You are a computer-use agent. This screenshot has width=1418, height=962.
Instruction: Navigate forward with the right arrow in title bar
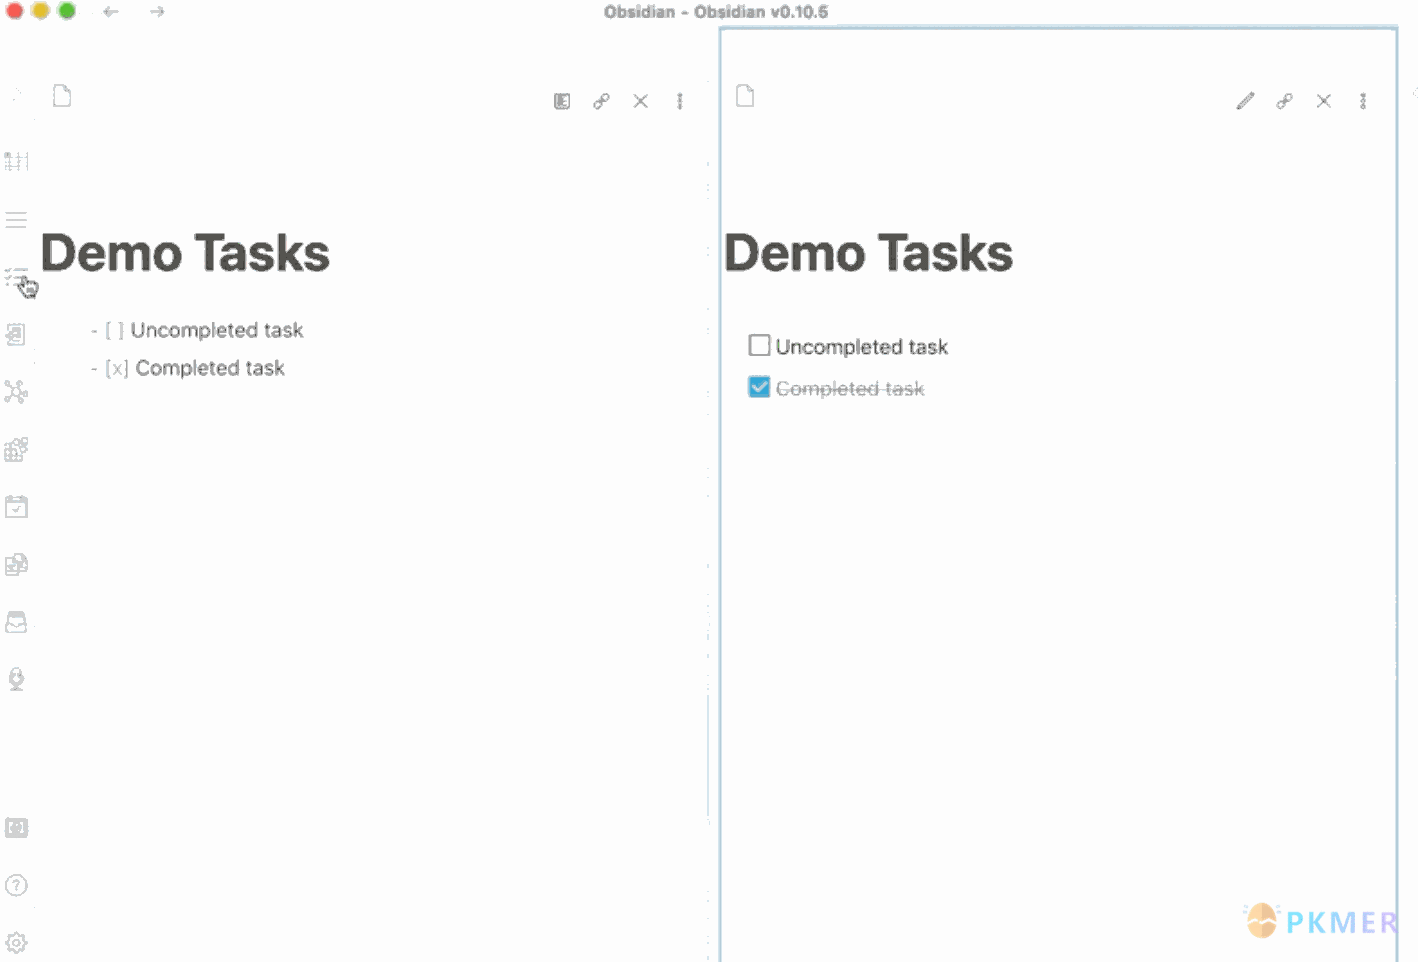click(x=157, y=12)
